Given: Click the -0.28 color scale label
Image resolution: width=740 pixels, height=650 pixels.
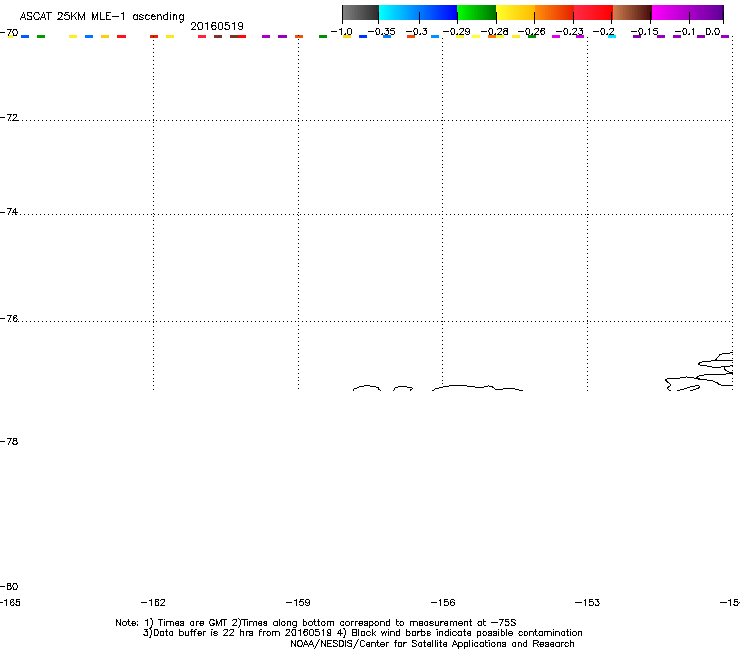Looking at the screenshot, I should [x=494, y=32].
